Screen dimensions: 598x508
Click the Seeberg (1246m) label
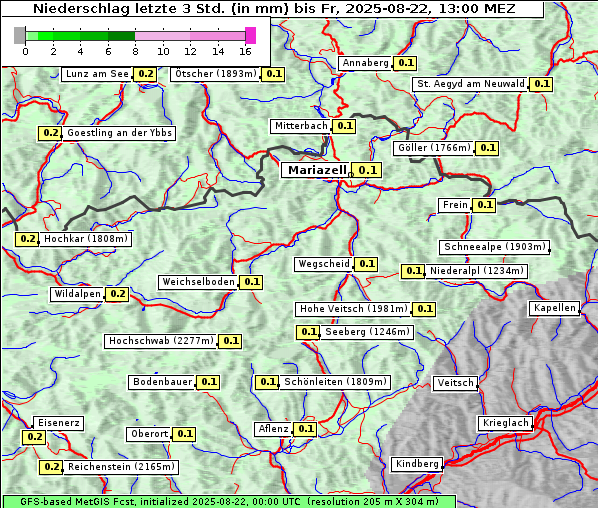(x=367, y=332)
